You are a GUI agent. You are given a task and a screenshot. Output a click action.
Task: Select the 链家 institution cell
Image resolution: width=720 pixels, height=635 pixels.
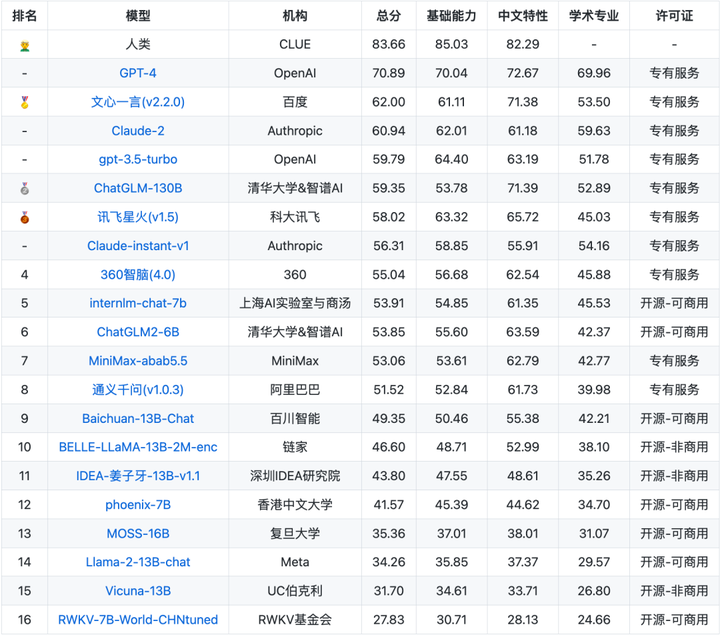[x=295, y=447]
